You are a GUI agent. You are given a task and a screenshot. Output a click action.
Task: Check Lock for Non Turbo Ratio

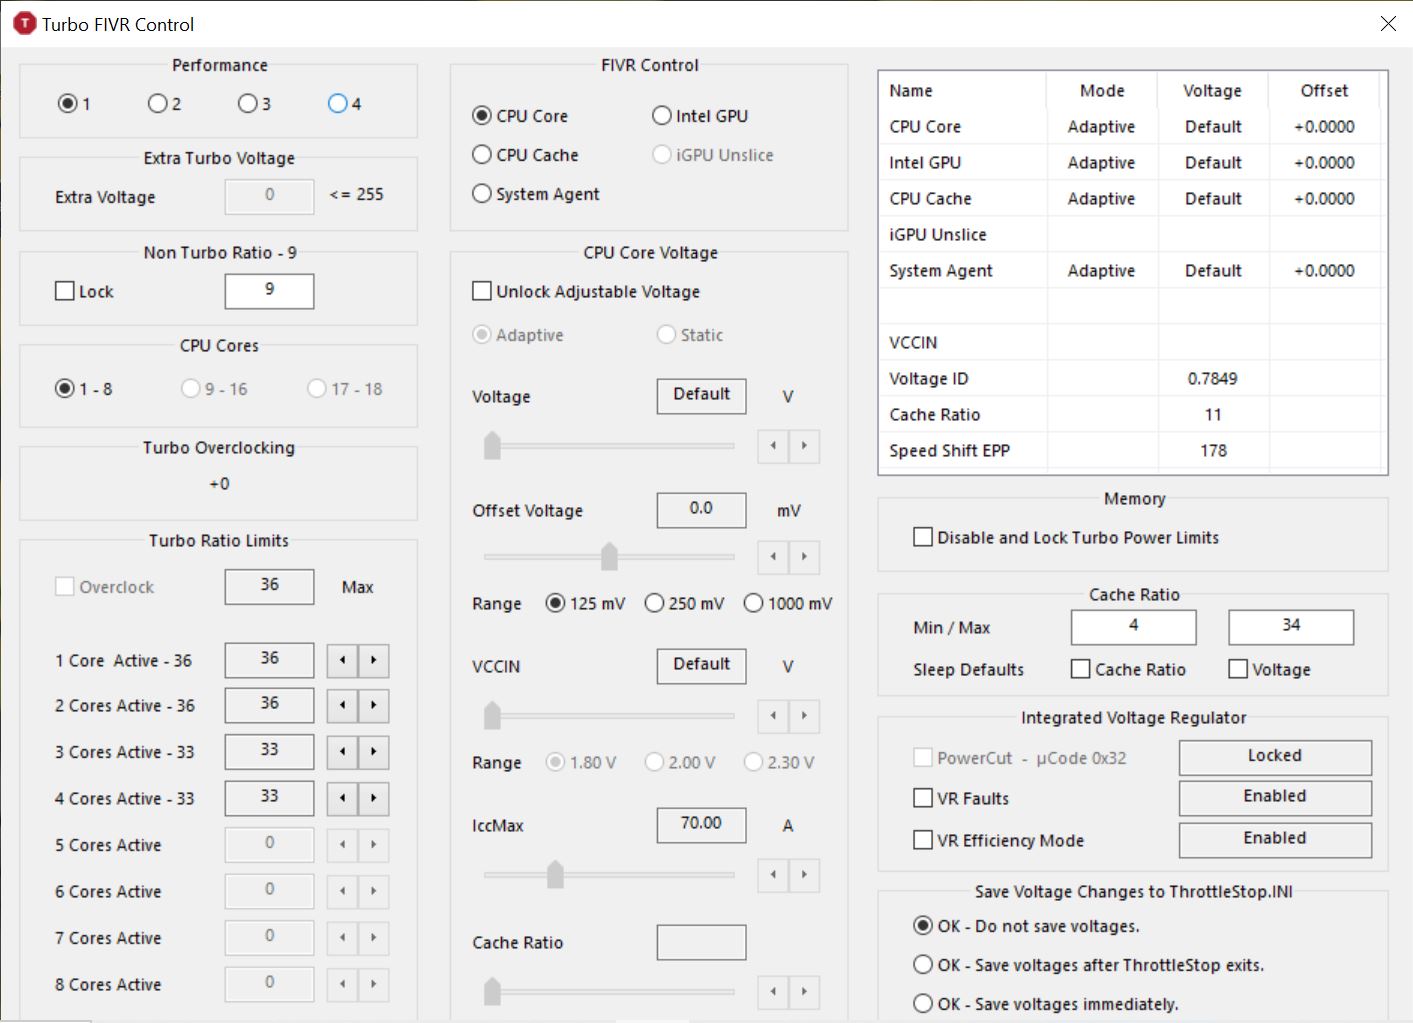(65, 291)
